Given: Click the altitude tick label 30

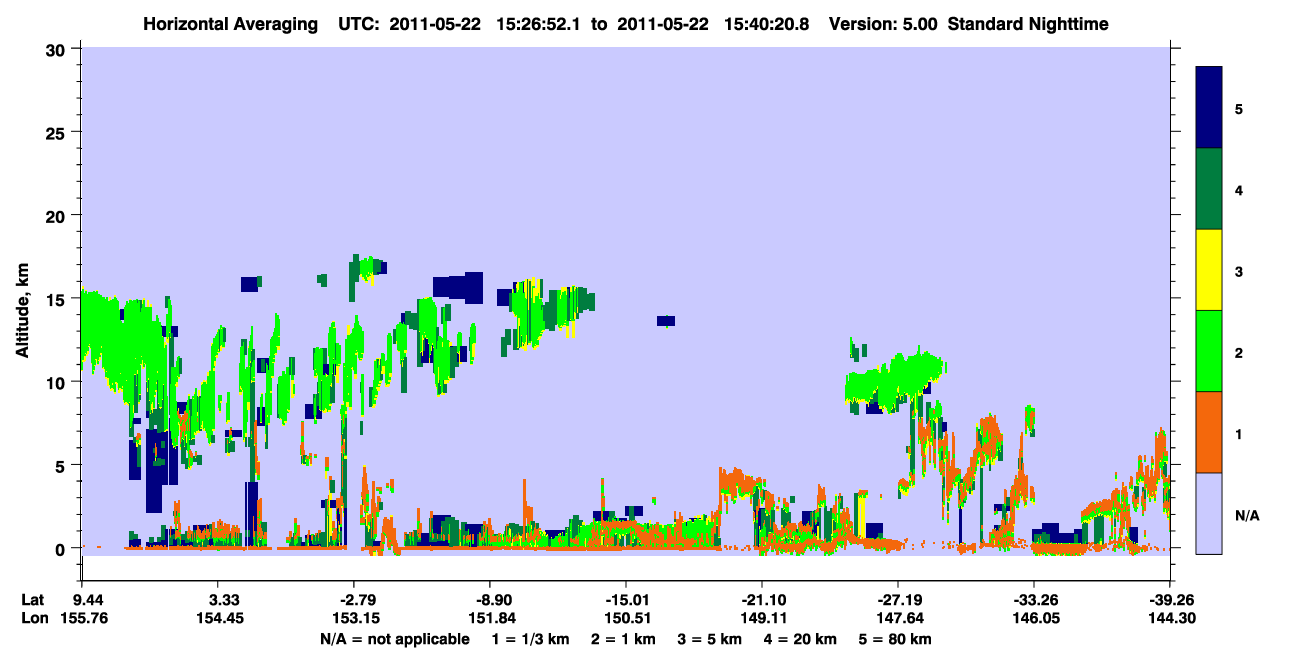Looking at the screenshot, I should pyautogui.click(x=58, y=49).
